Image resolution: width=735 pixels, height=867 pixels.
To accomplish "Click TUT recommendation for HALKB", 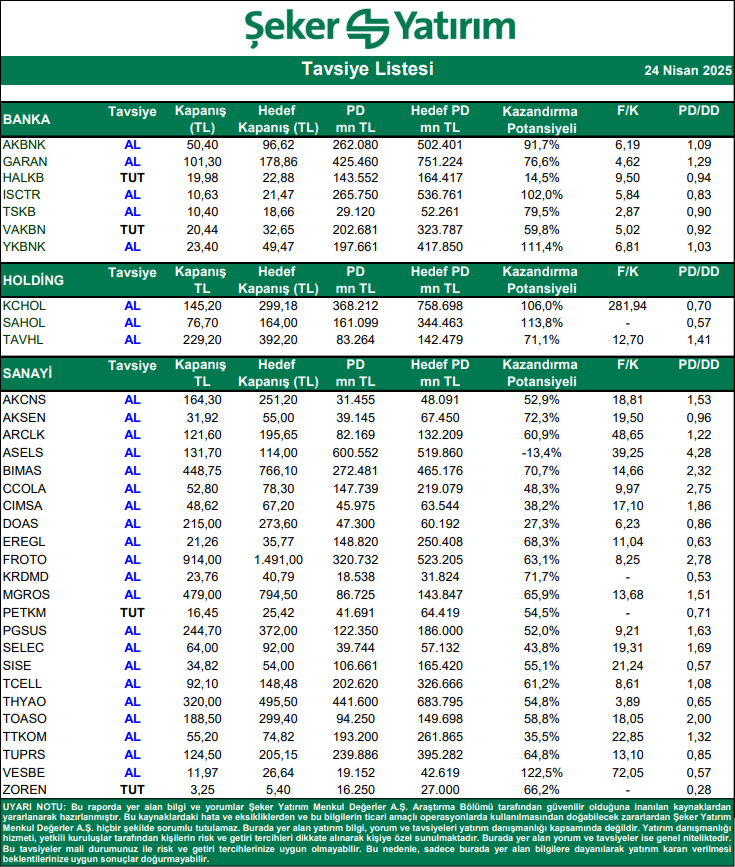I will pyautogui.click(x=132, y=178).
